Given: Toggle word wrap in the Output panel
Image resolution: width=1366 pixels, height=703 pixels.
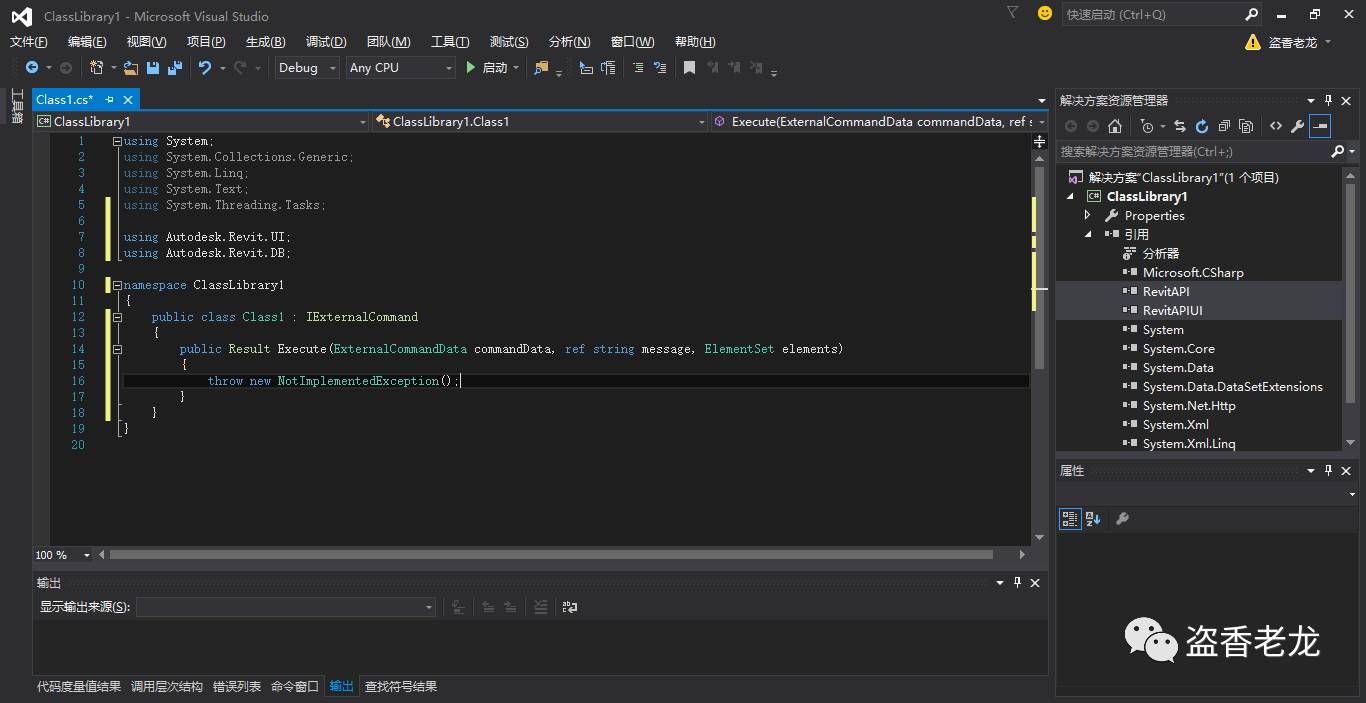Looking at the screenshot, I should point(570,607).
